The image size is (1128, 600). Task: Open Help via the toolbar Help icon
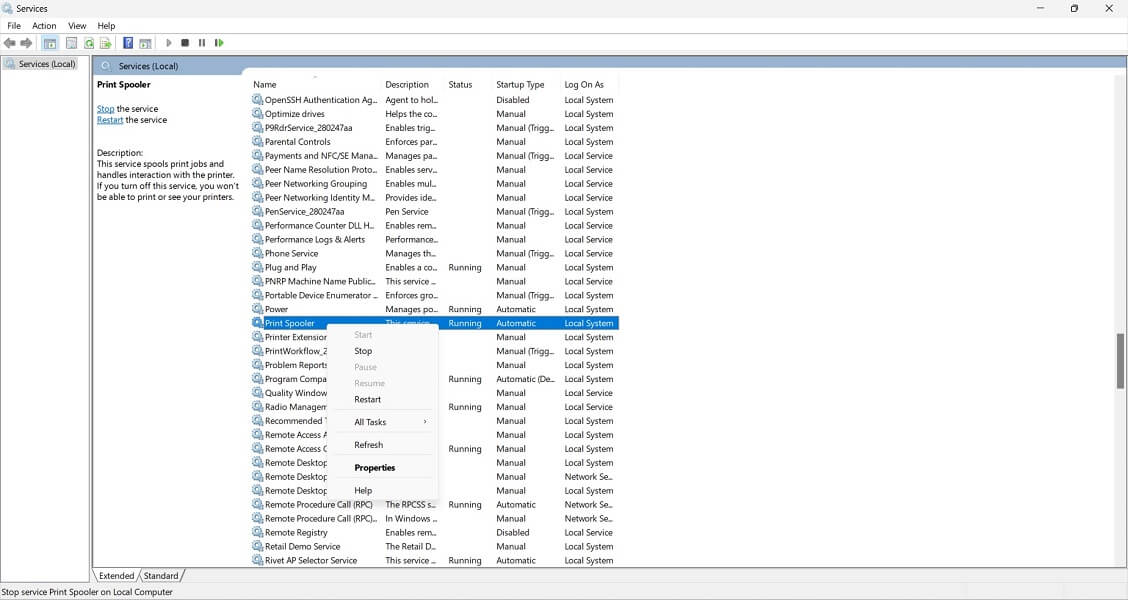(x=127, y=42)
